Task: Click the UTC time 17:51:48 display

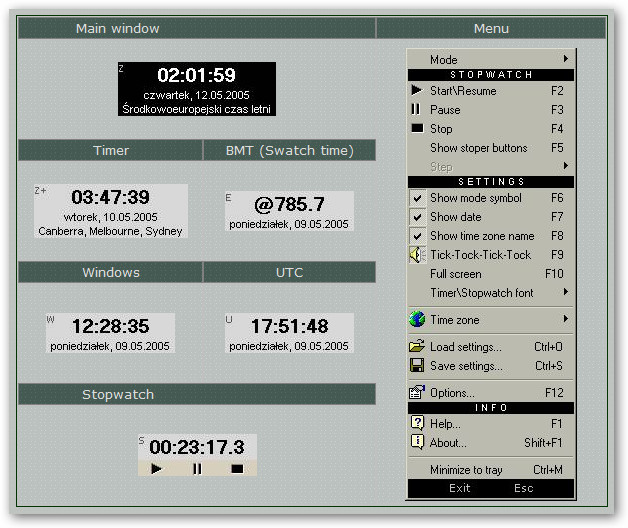Action: pyautogui.click(x=290, y=326)
